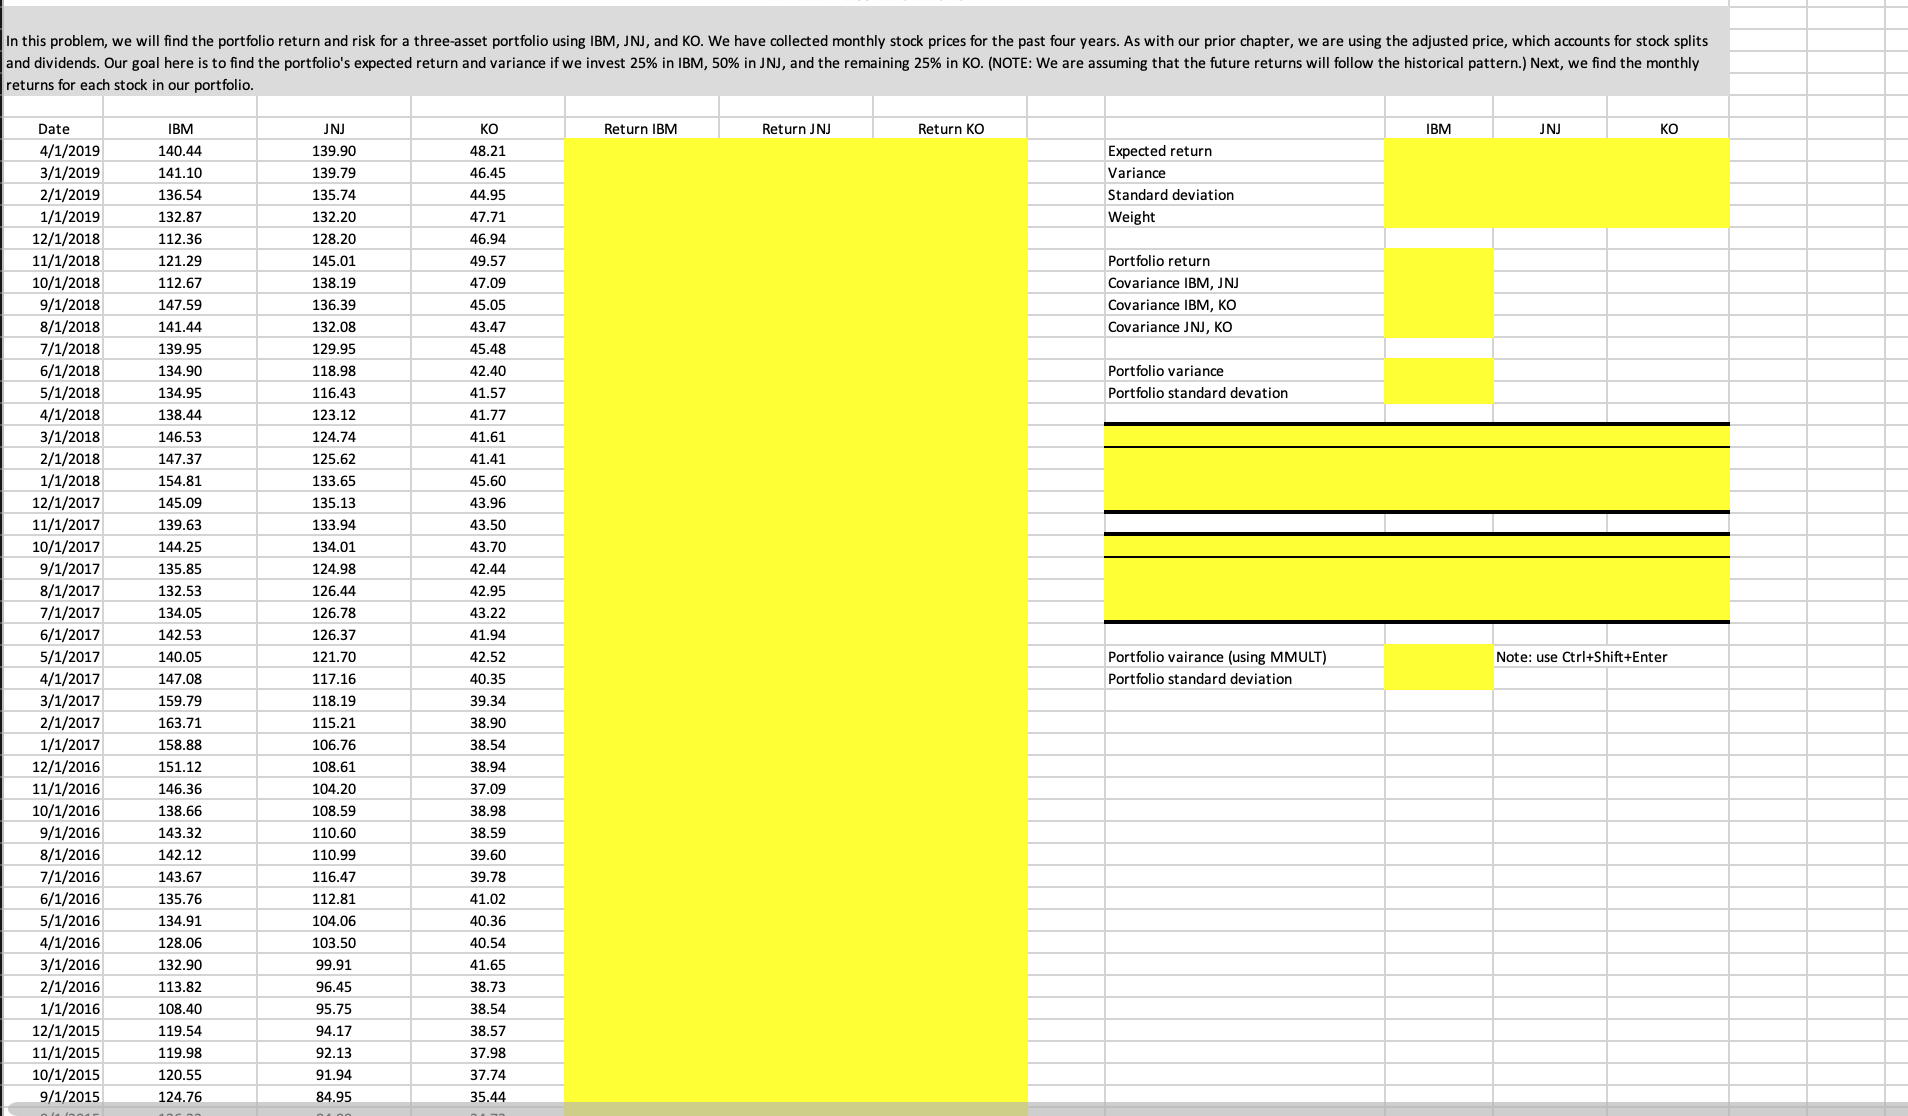Select the Standard deviation label cell
This screenshot has width=1908, height=1116.
1169,195
